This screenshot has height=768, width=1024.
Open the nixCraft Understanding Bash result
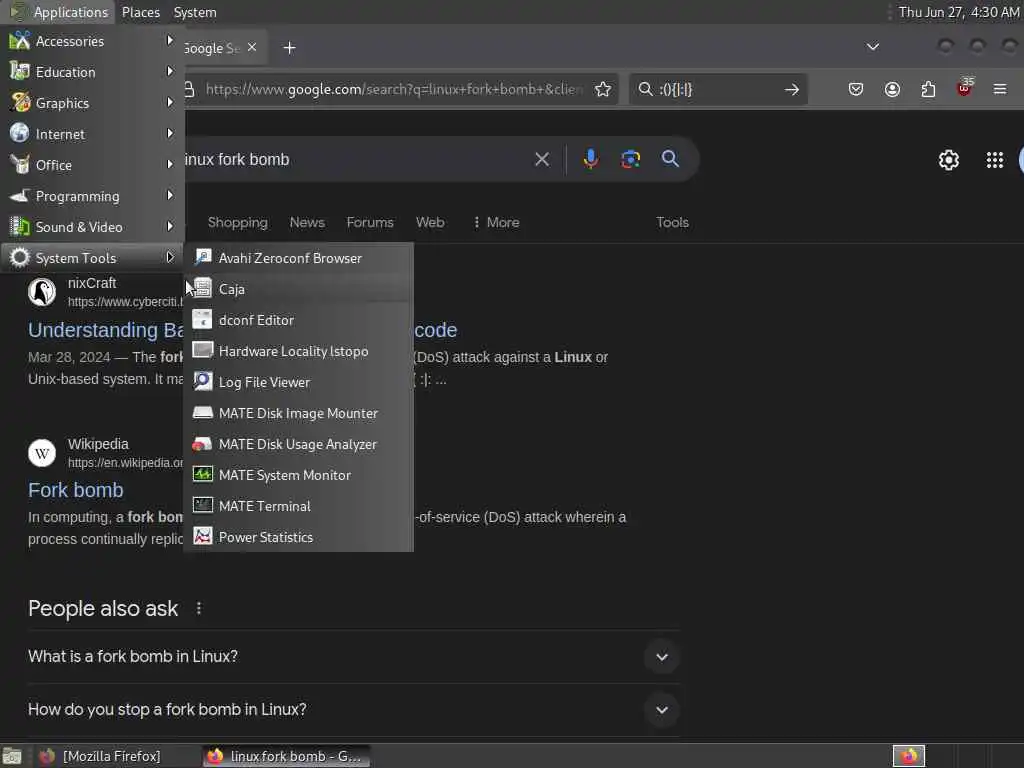point(106,330)
